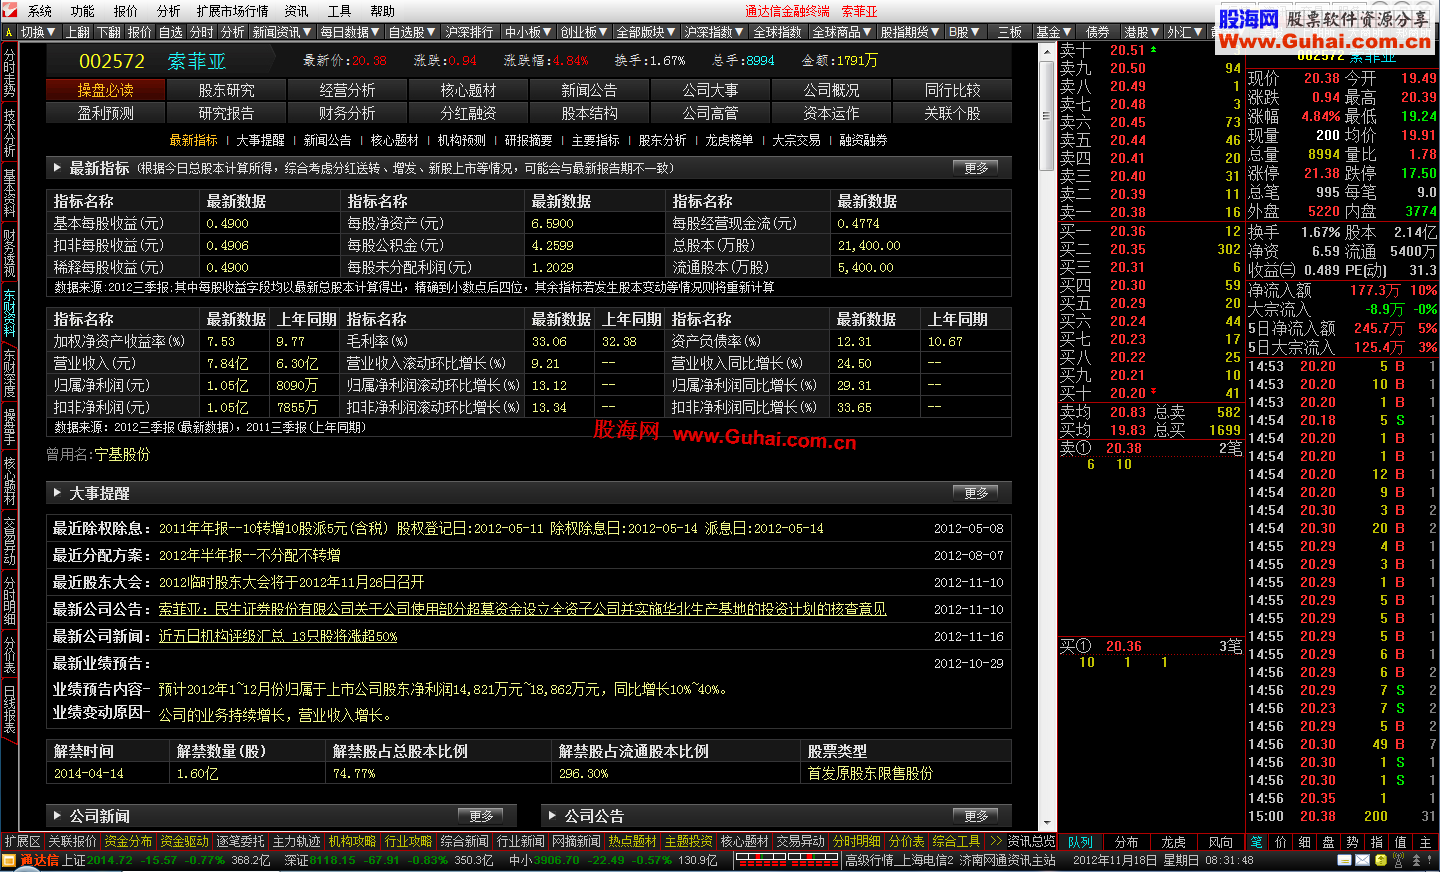This screenshot has height=872, width=1440.
Task: Open the 沪深指数 dropdown
Action: tap(714, 32)
